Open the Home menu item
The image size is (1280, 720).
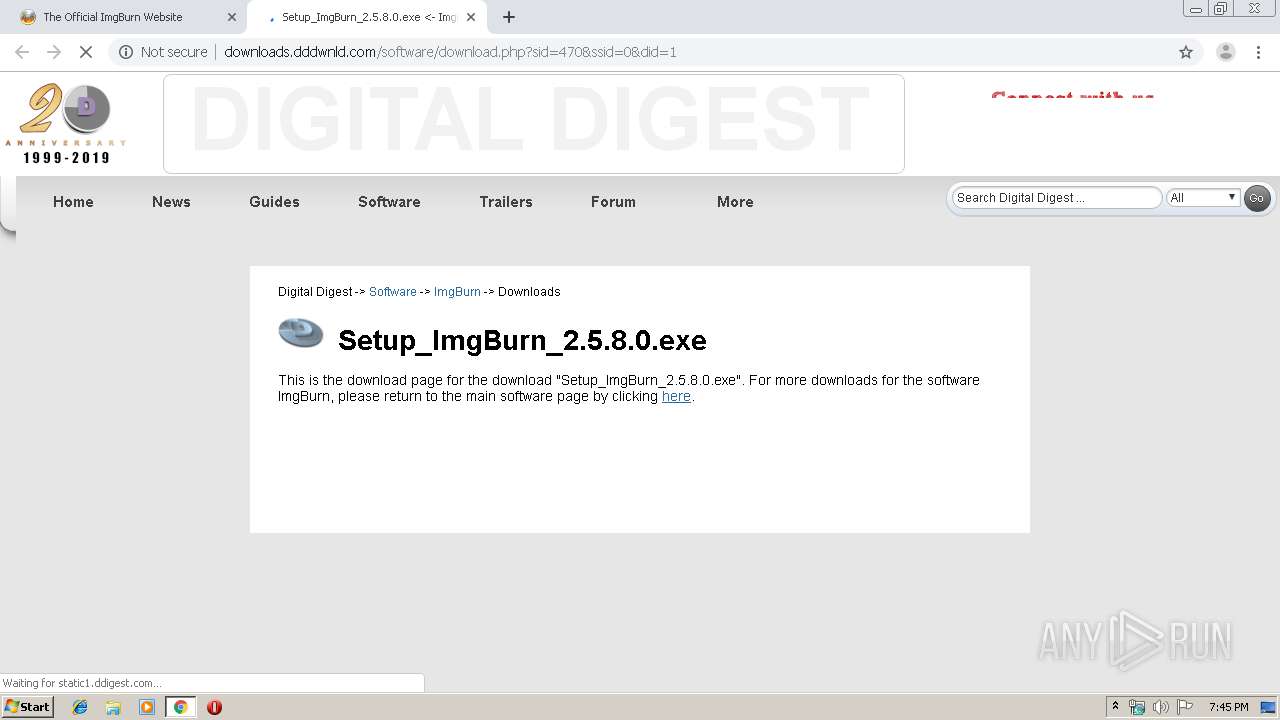pyautogui.click(x=73, y=202)
